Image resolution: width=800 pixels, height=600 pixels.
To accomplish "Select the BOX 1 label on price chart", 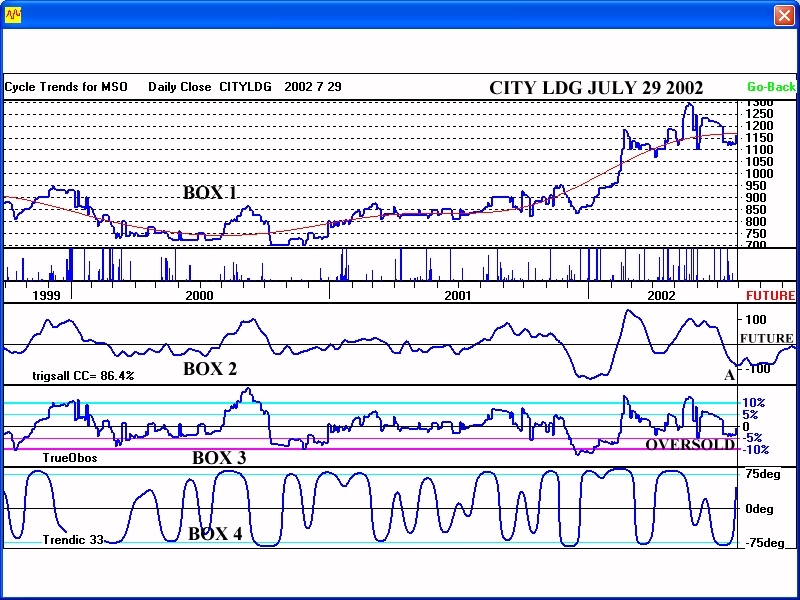I will (209, 193).
